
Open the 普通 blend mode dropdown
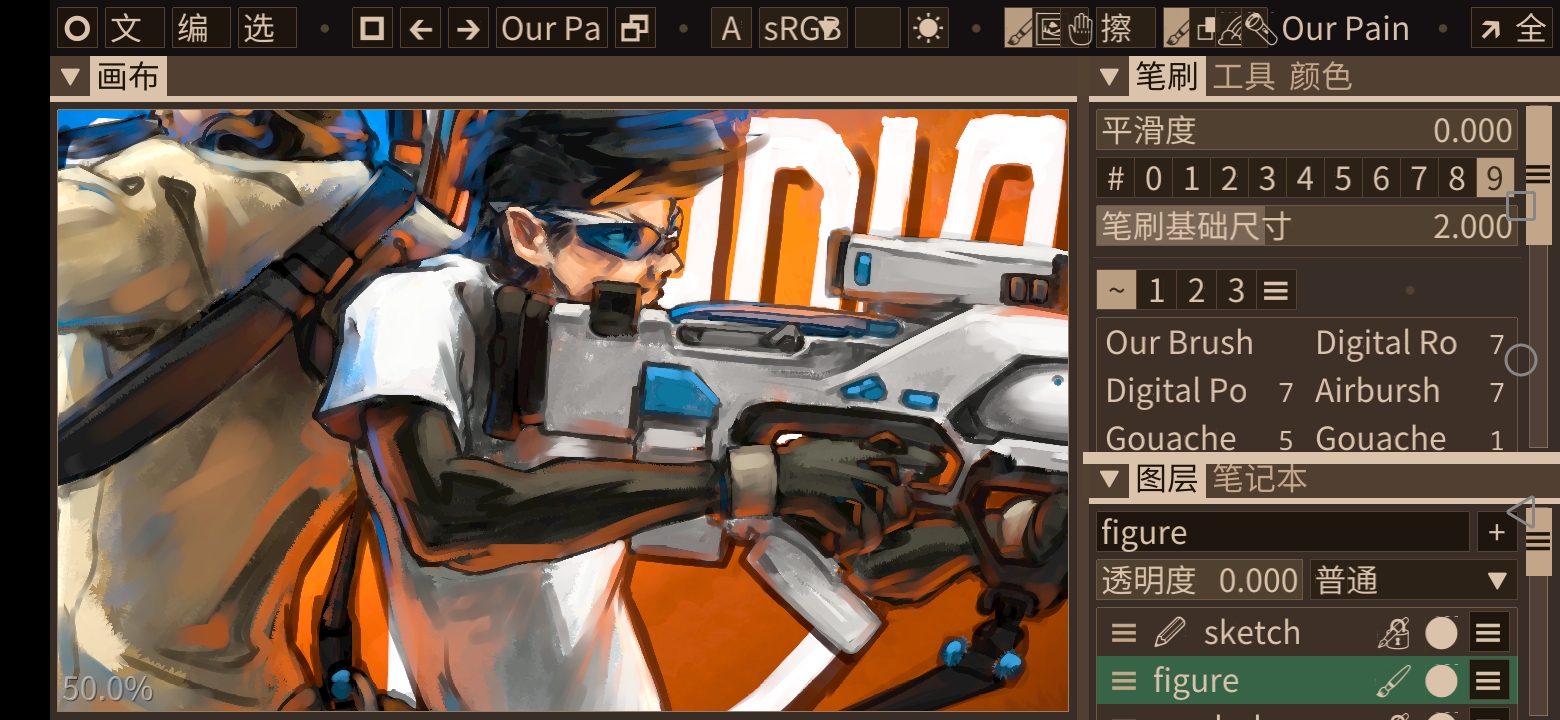(1413, 580)
